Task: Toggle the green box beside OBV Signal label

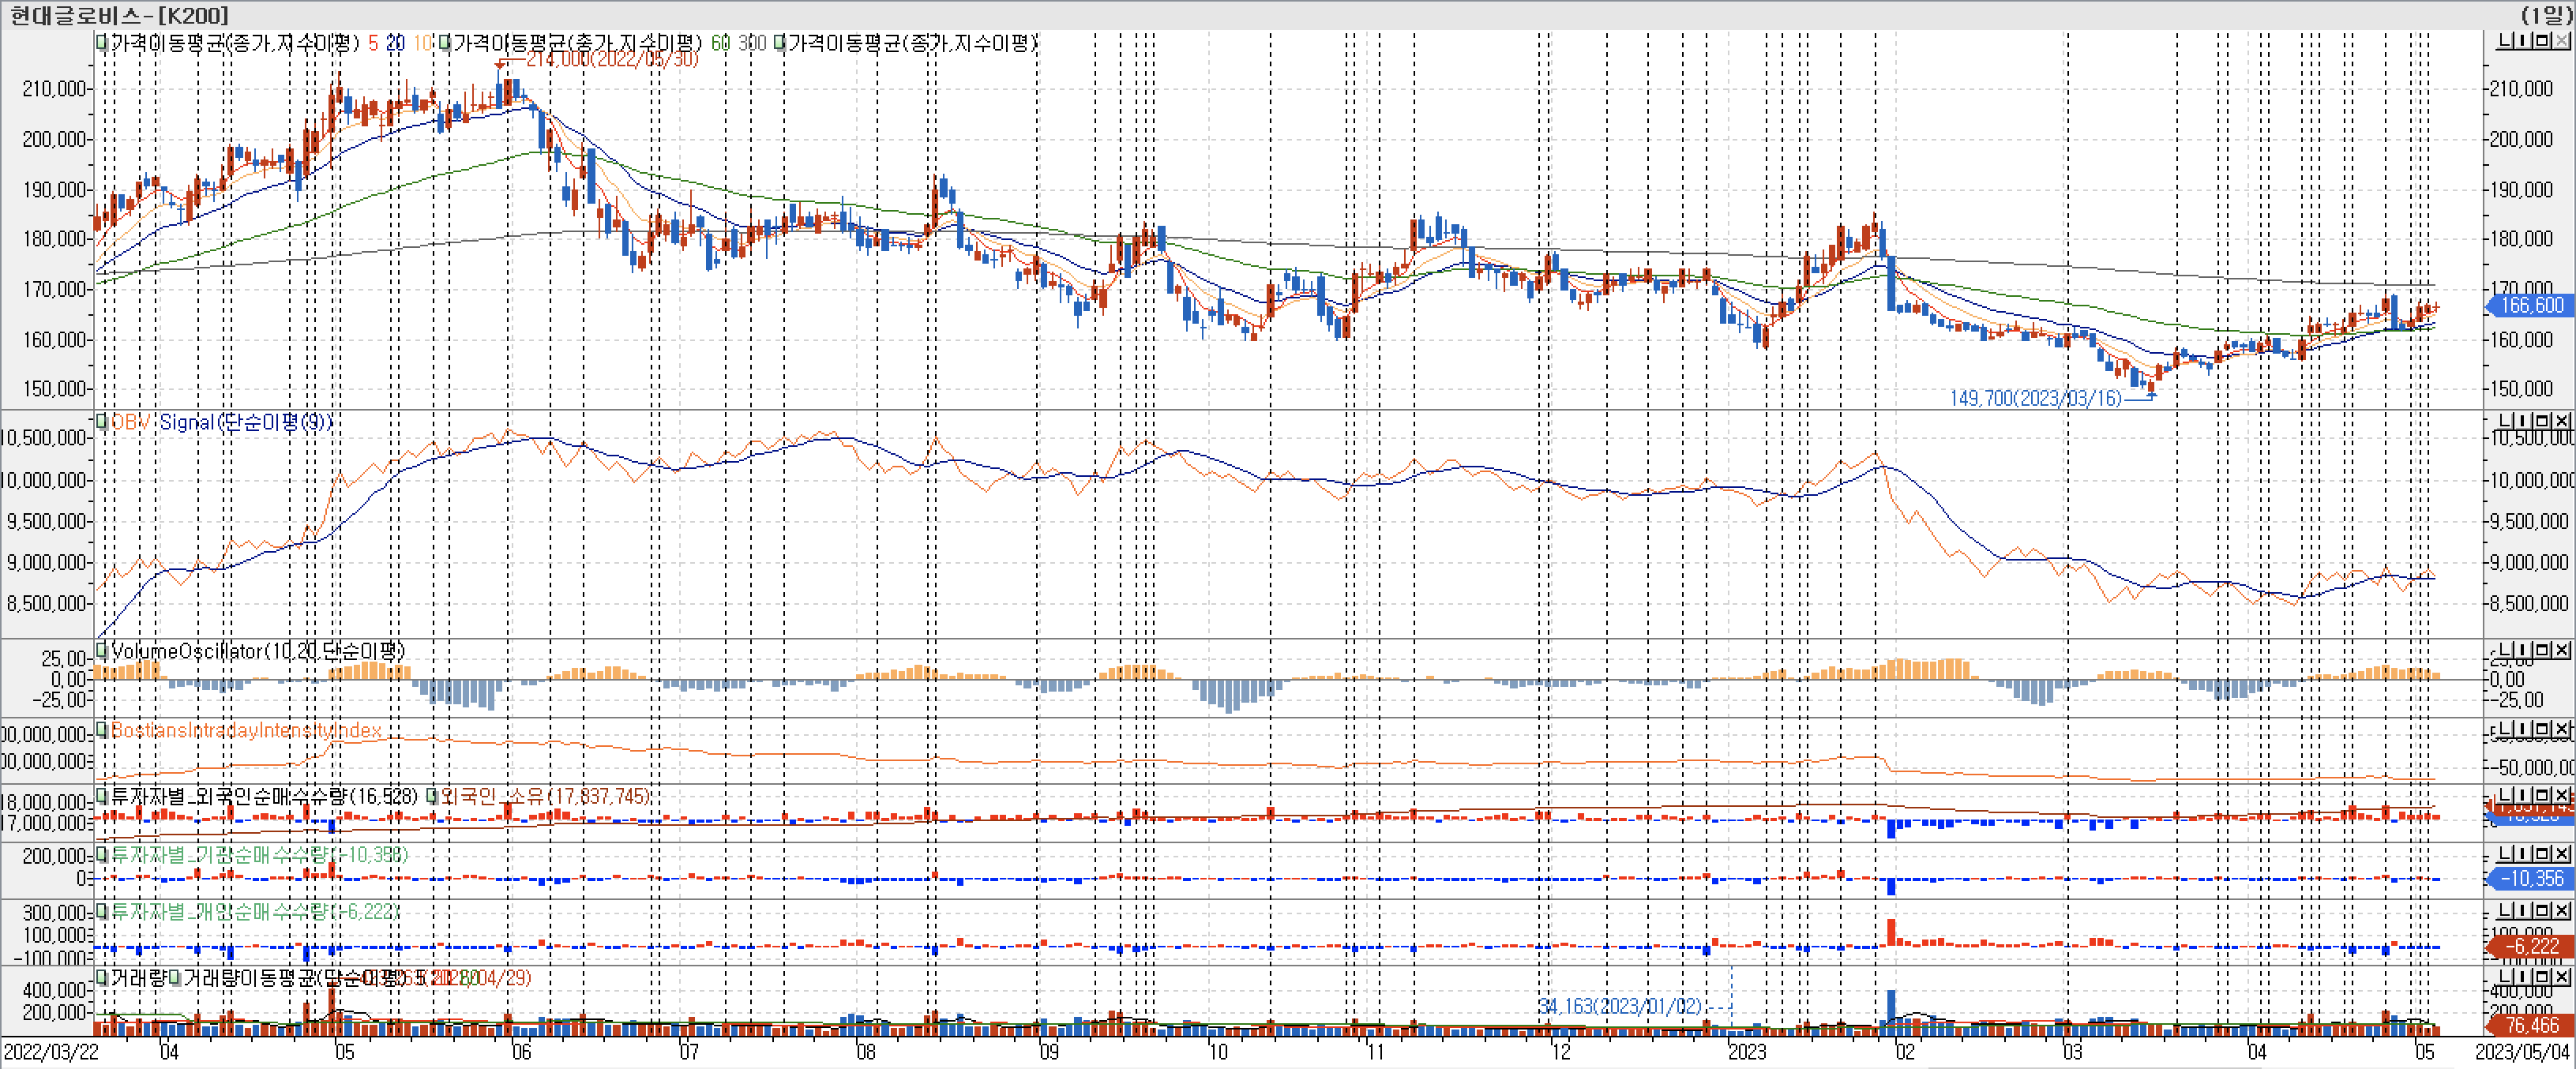Action: coord(101,422)
